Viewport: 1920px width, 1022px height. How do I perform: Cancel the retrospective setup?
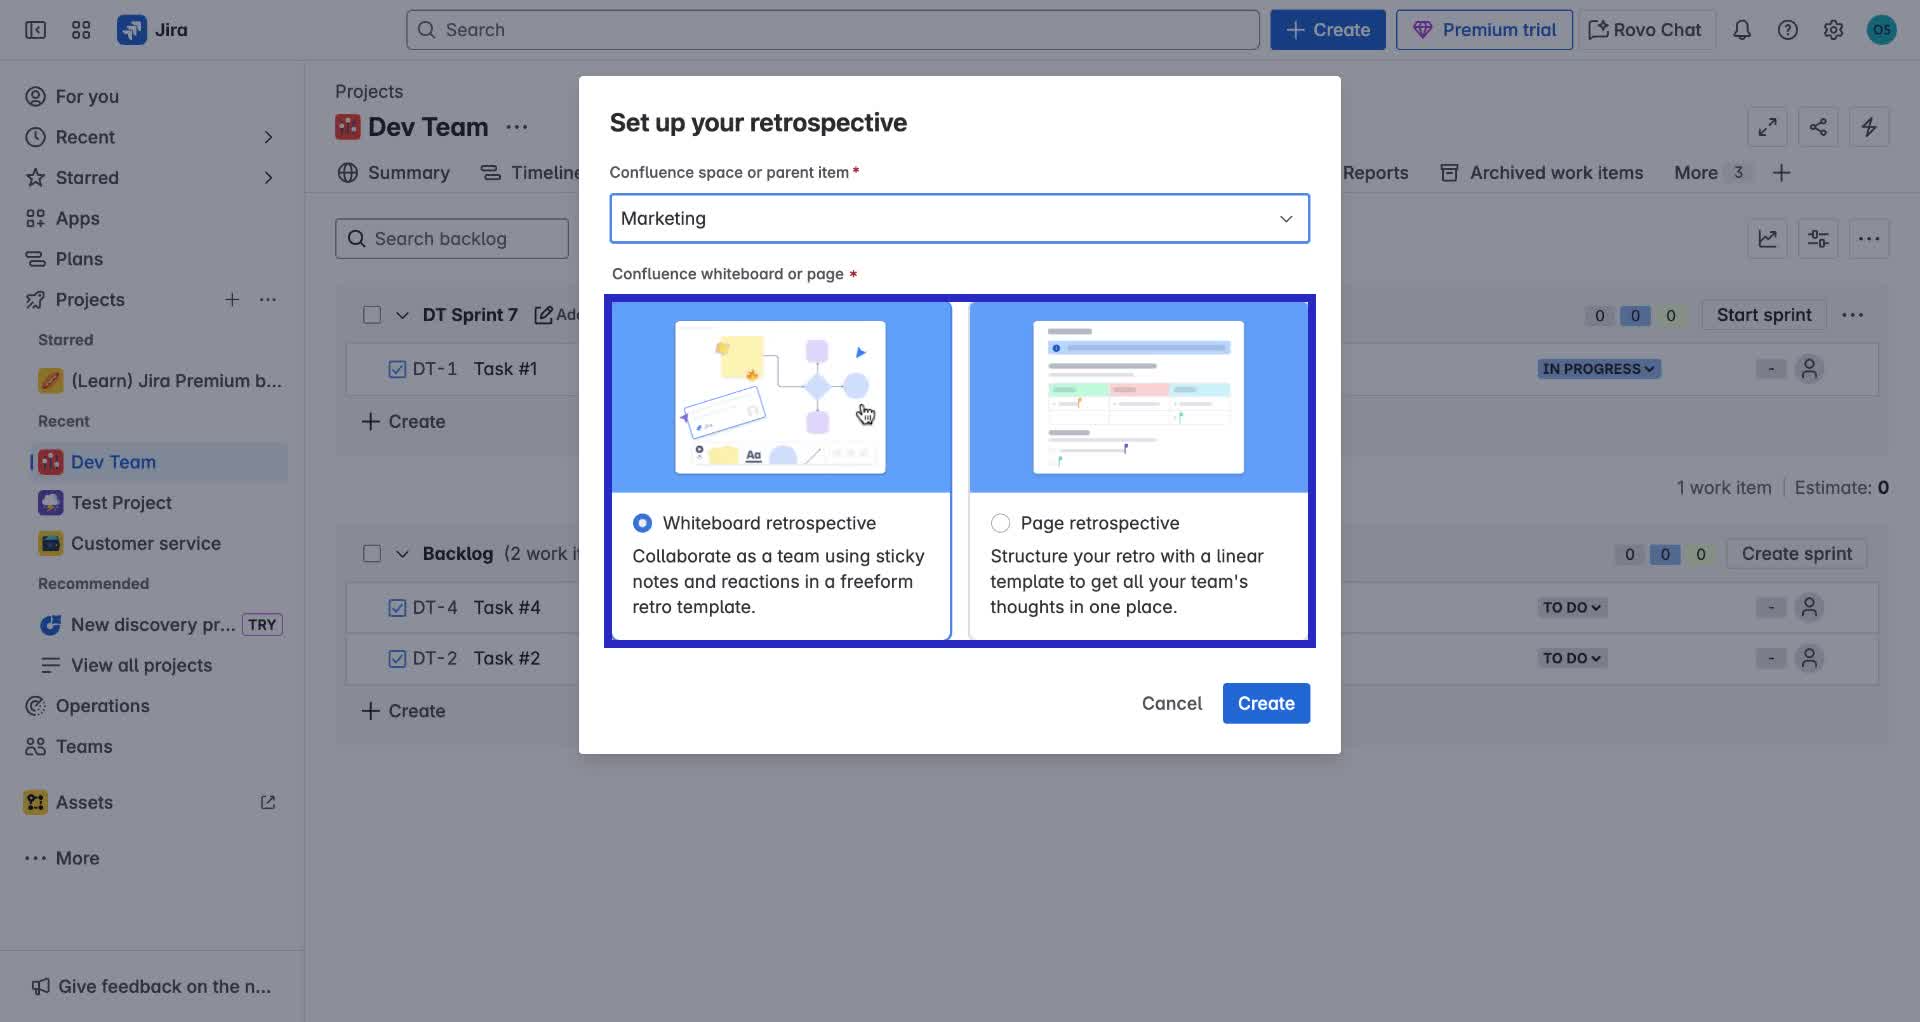point(1171,703)
